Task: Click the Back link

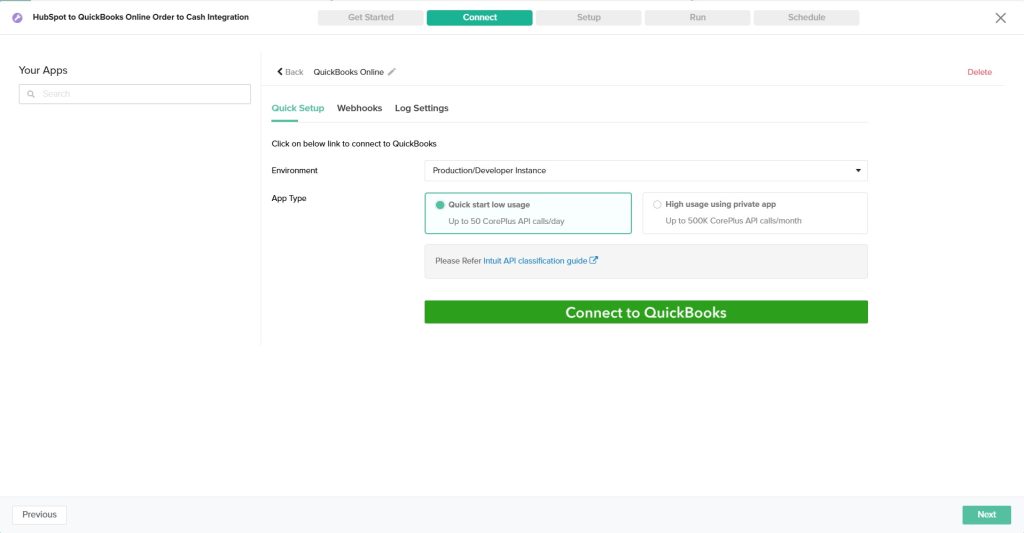Action: coord(290,72)
